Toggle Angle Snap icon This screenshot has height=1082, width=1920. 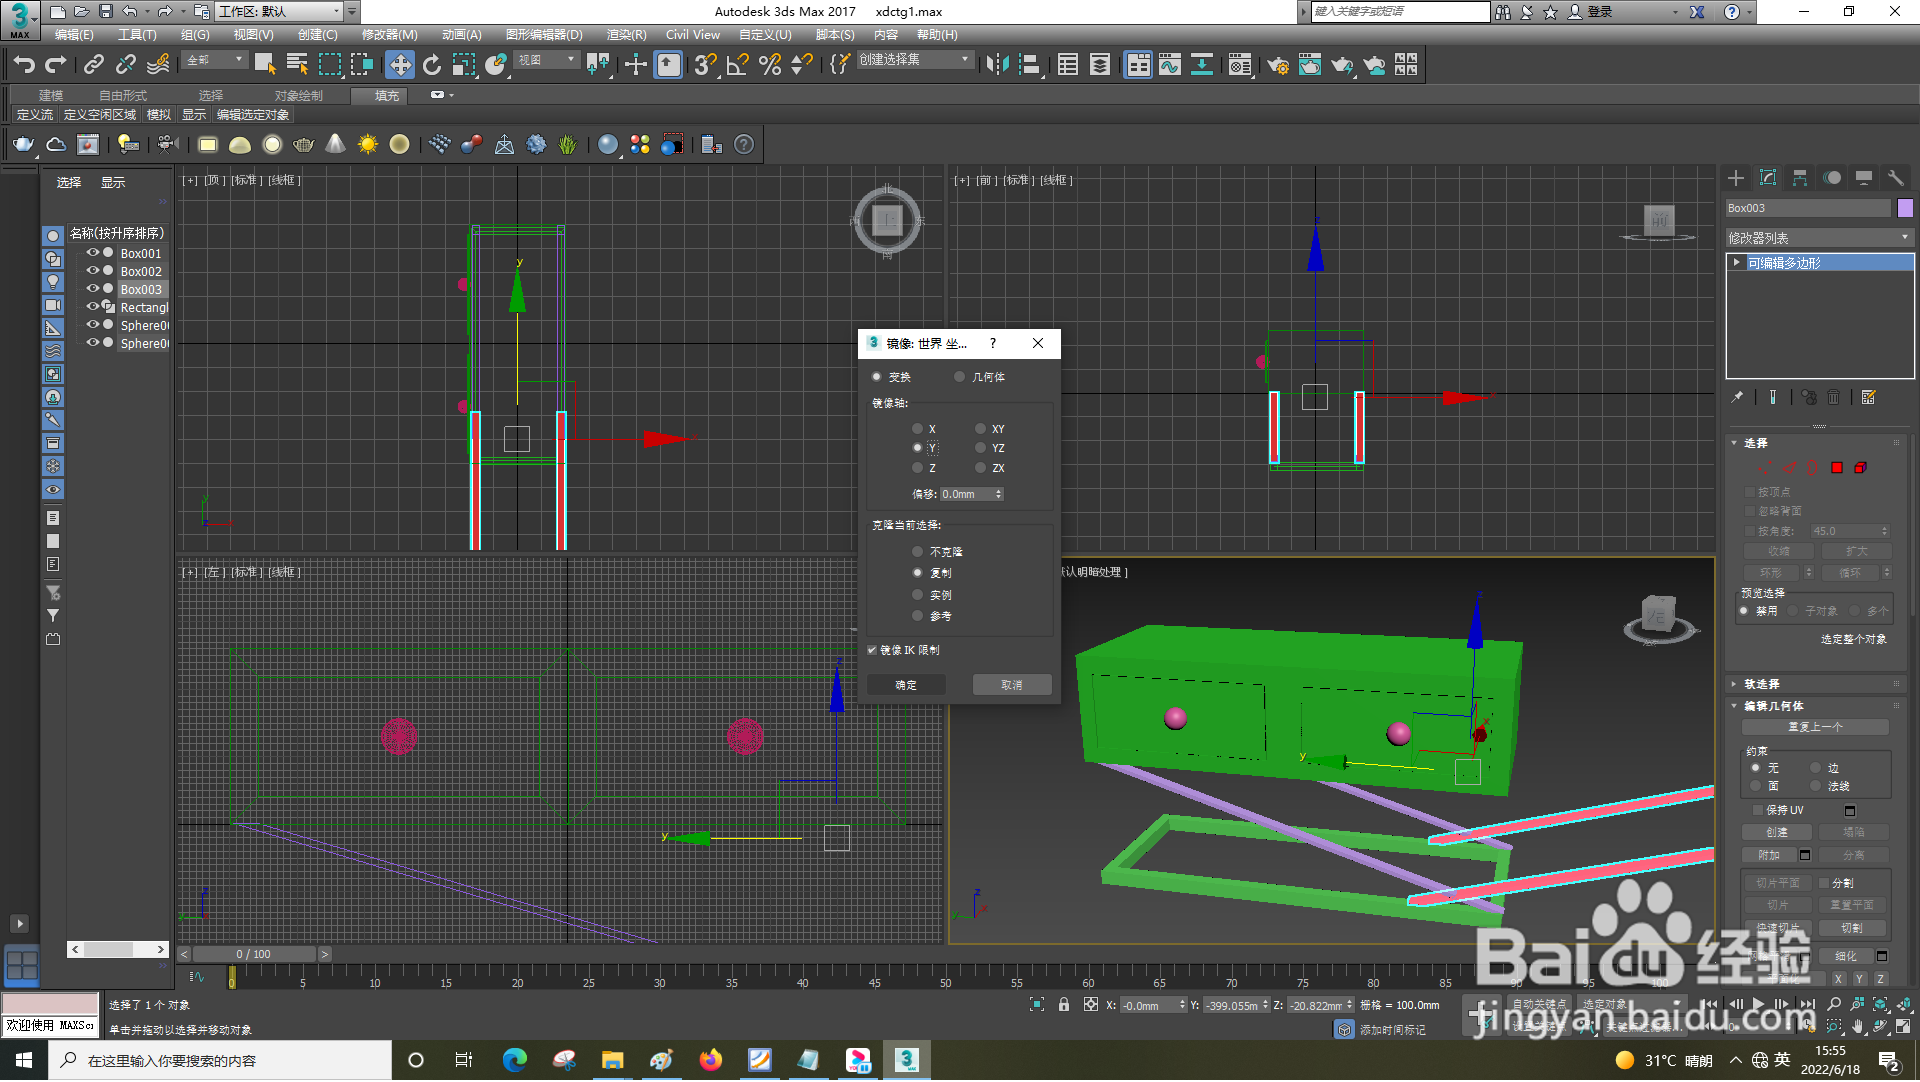click(738, 65)
